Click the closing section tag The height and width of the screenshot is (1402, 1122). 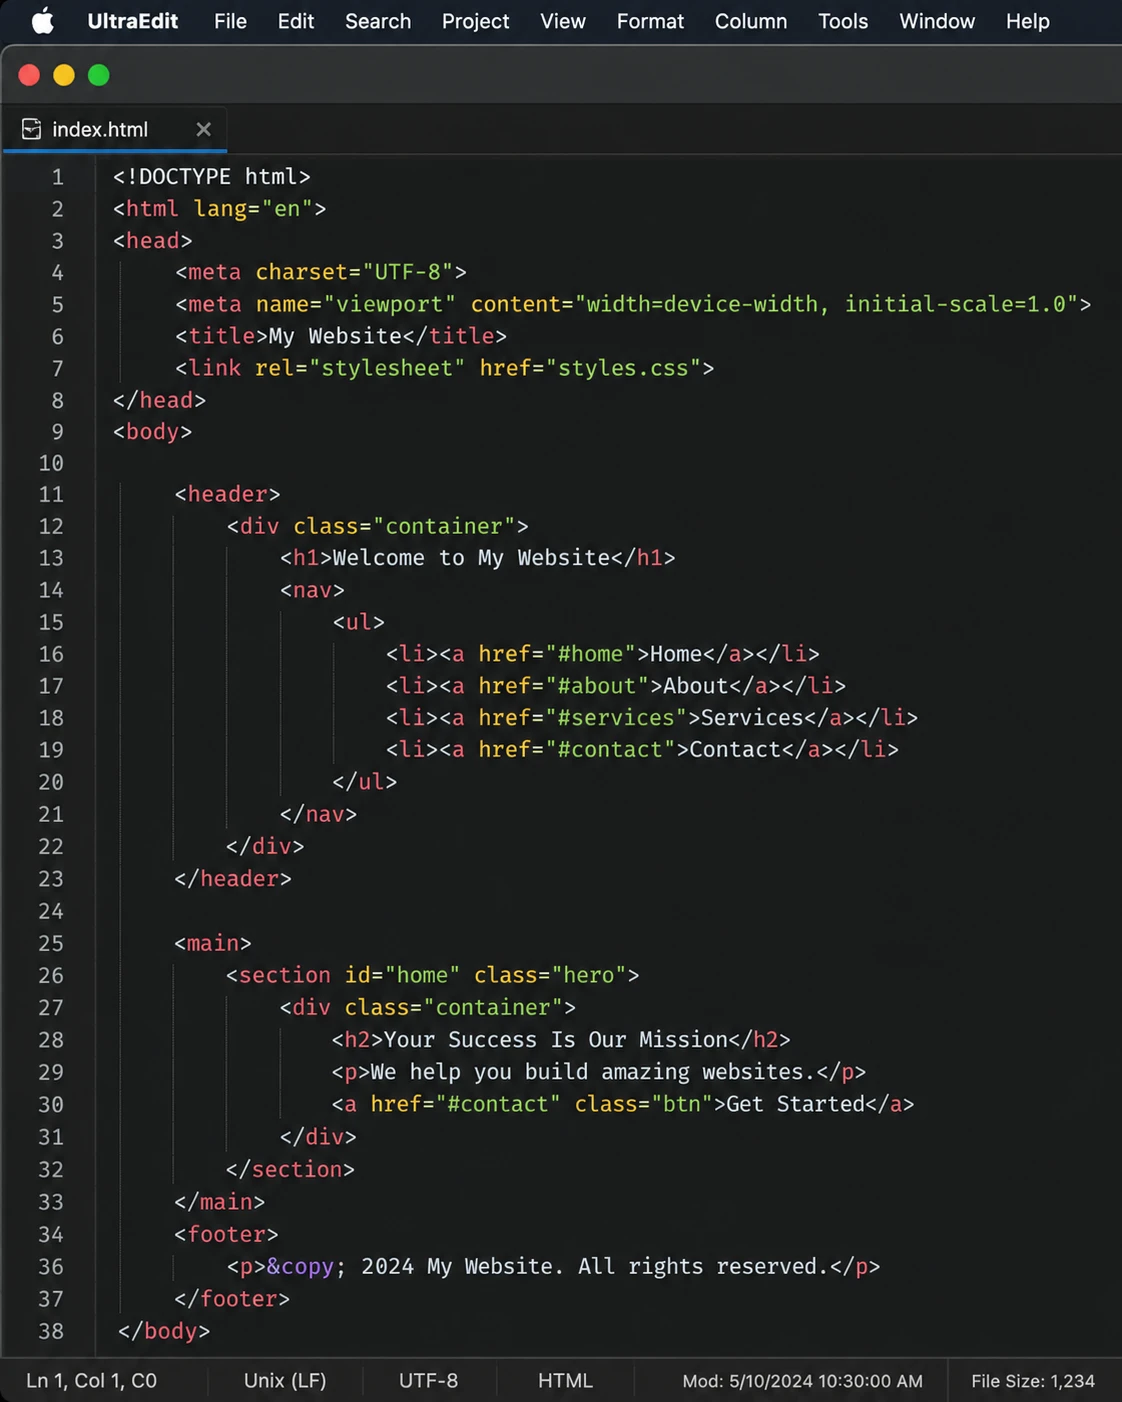[290, 1170]
